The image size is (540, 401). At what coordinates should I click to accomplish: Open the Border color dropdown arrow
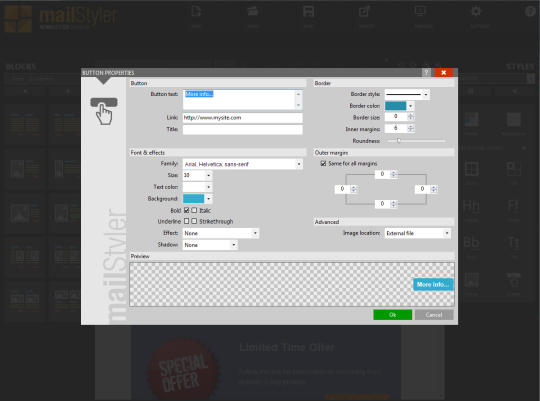[x=411, y=106]
